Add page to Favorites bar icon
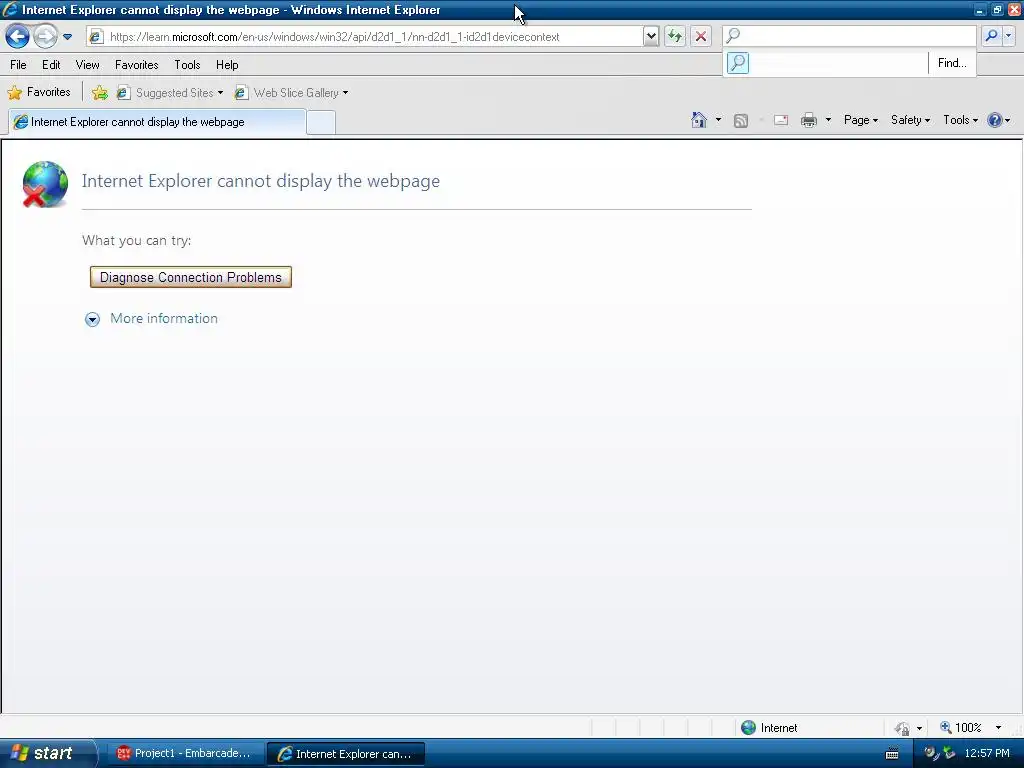The width and height of the screenshot is (1024, 768). pos(100,93)
